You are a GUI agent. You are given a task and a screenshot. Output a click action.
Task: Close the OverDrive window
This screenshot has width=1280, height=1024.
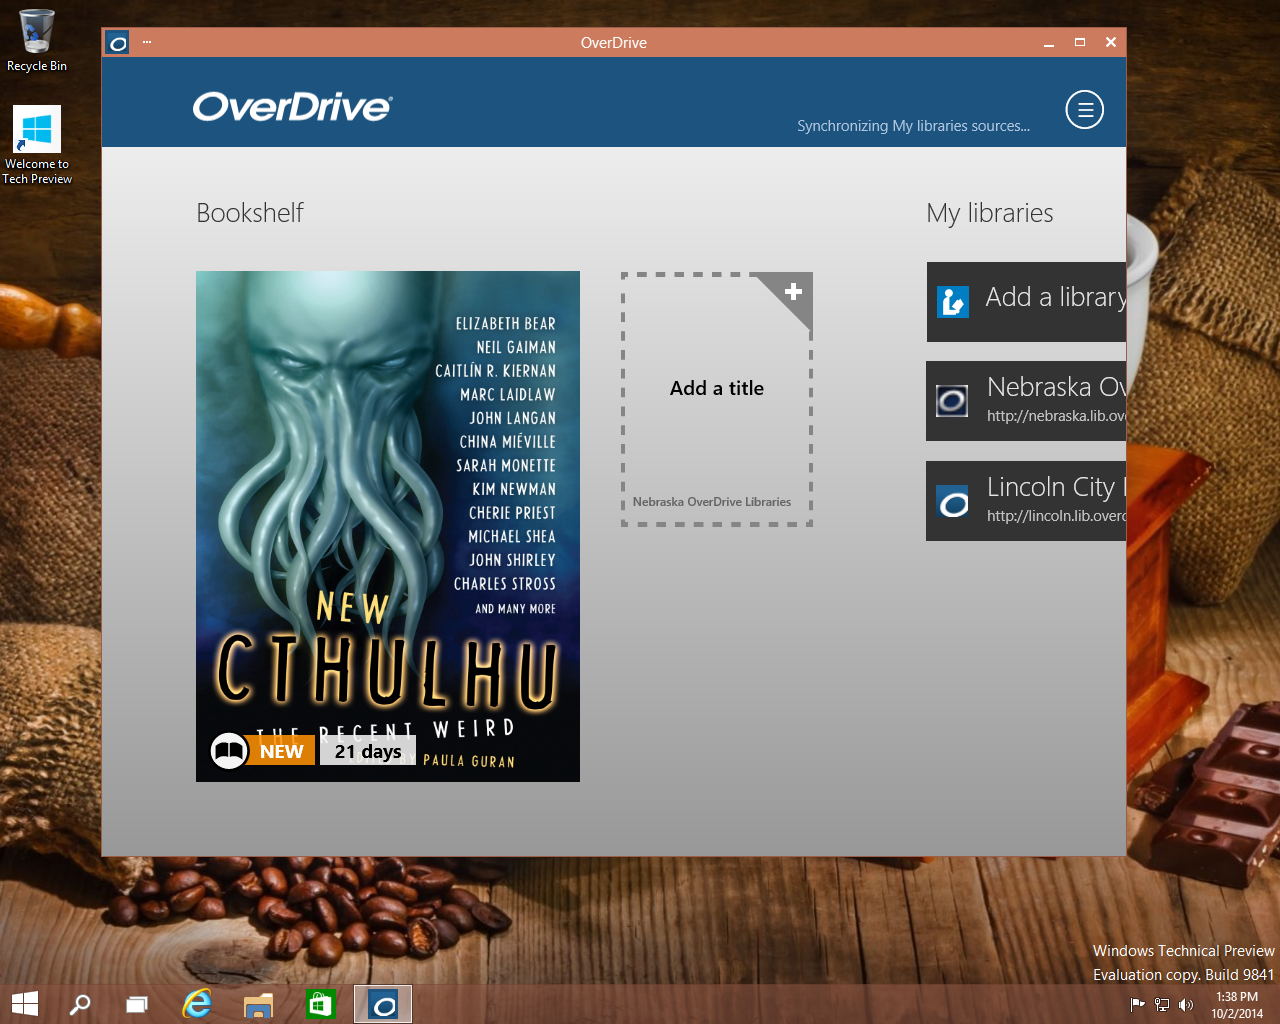pyautogui.click(x=1110, y=42)
